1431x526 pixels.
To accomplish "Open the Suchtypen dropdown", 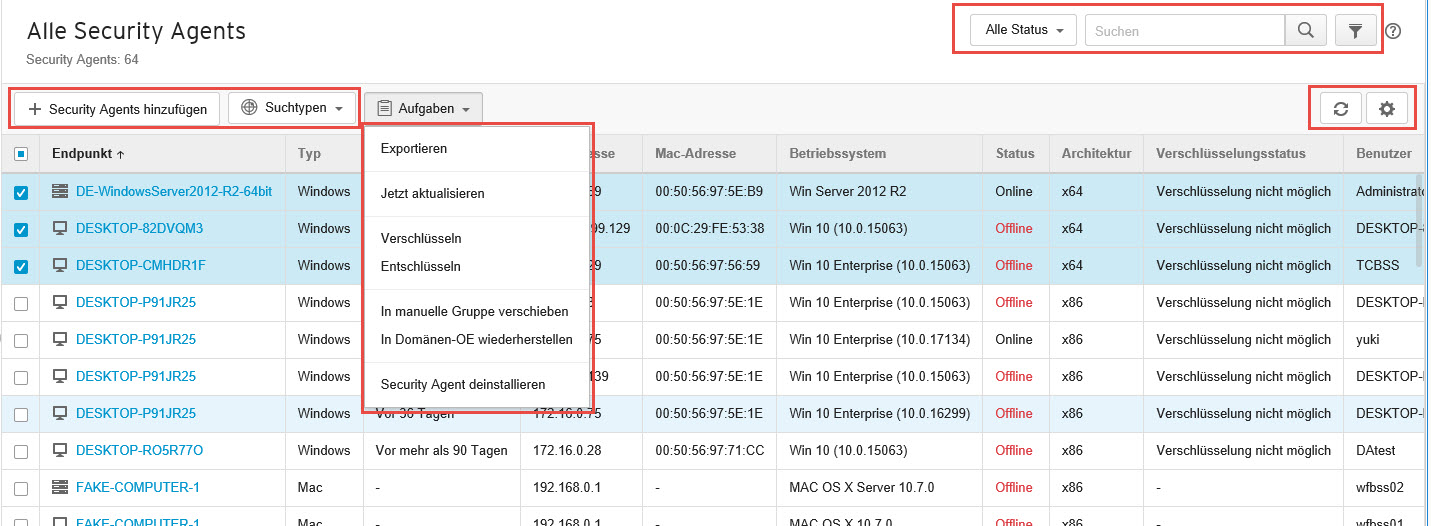I will (x=292, y=108).
